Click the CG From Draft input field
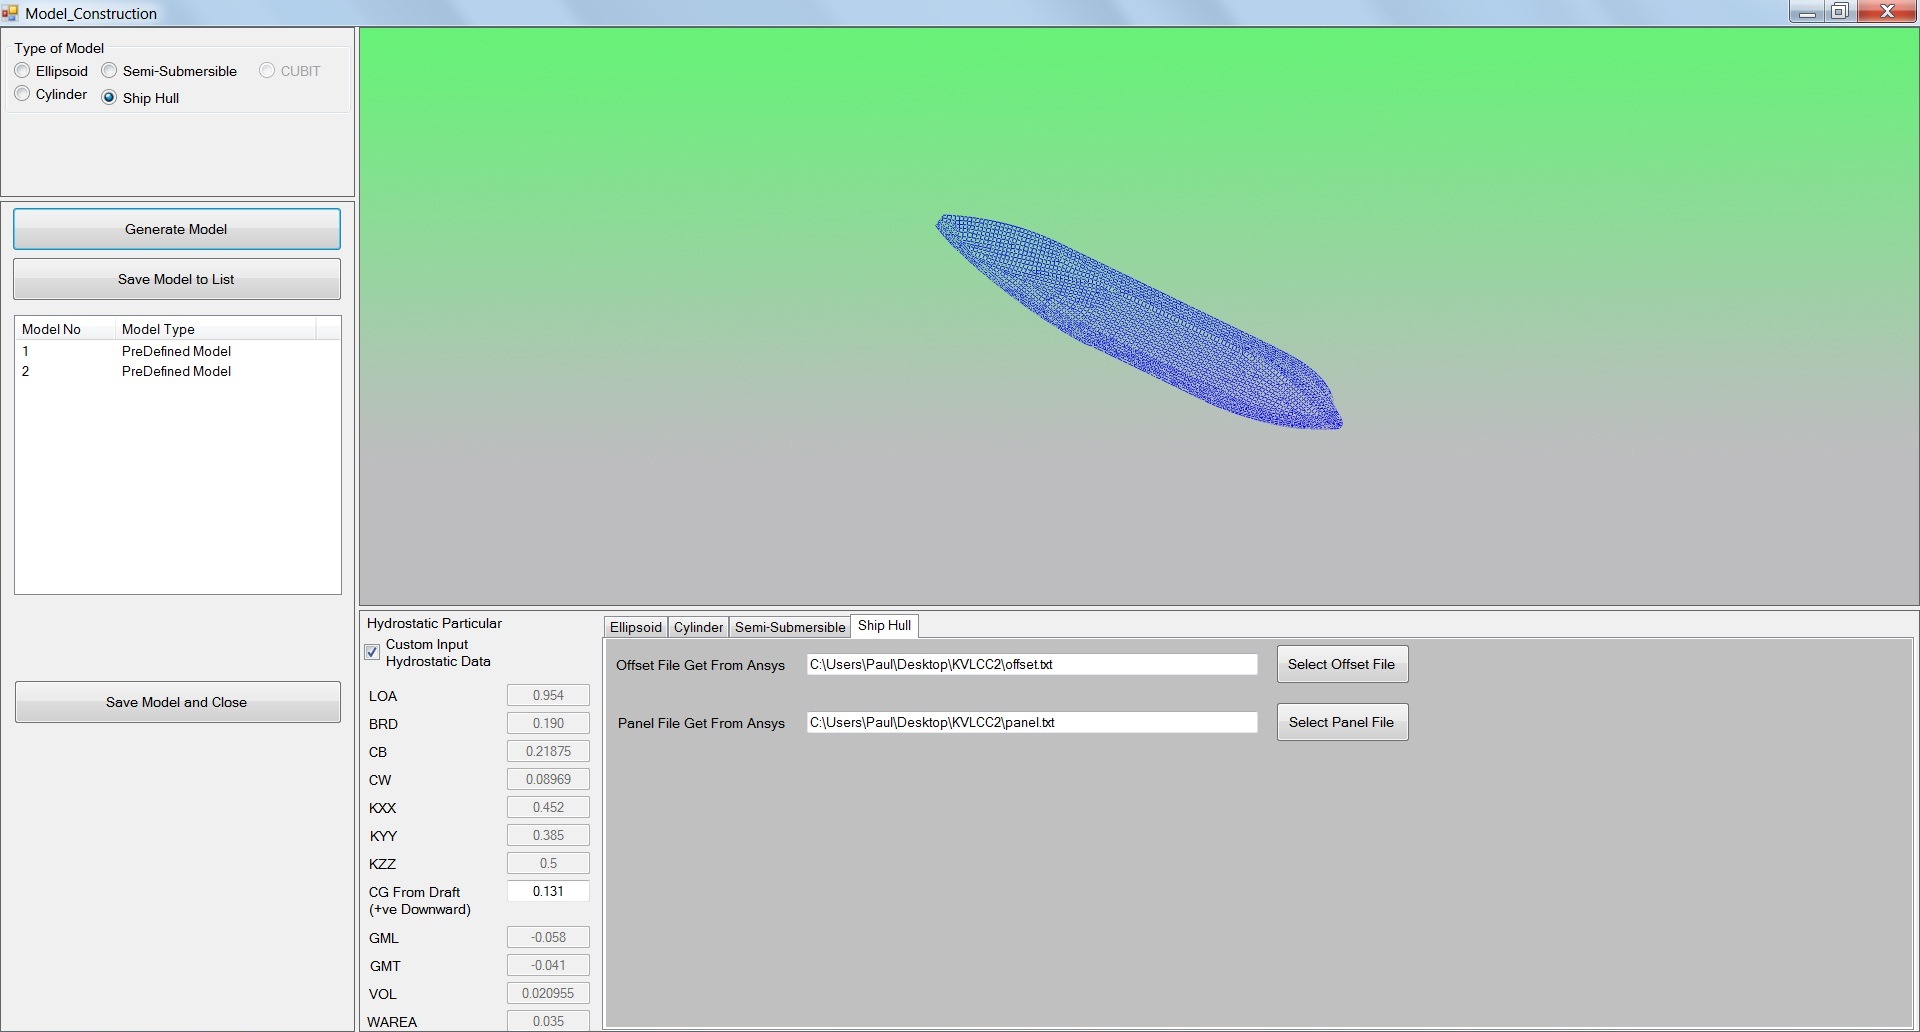This screenshot has height=1032, width=1920. coord(548,891)
